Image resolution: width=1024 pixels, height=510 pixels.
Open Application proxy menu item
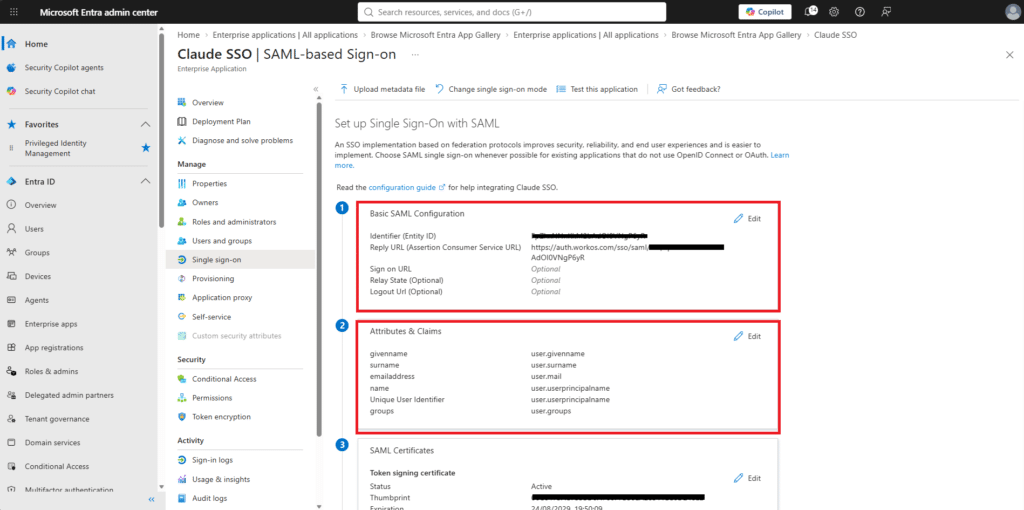coord(222,298)
